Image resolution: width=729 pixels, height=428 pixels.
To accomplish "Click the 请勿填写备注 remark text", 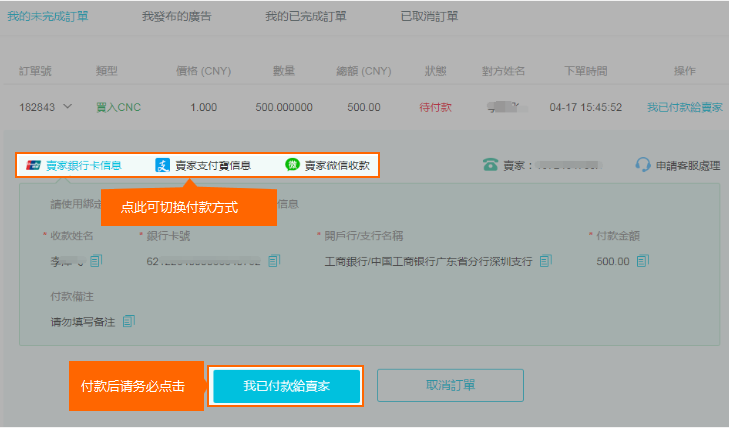I will 83,322.
